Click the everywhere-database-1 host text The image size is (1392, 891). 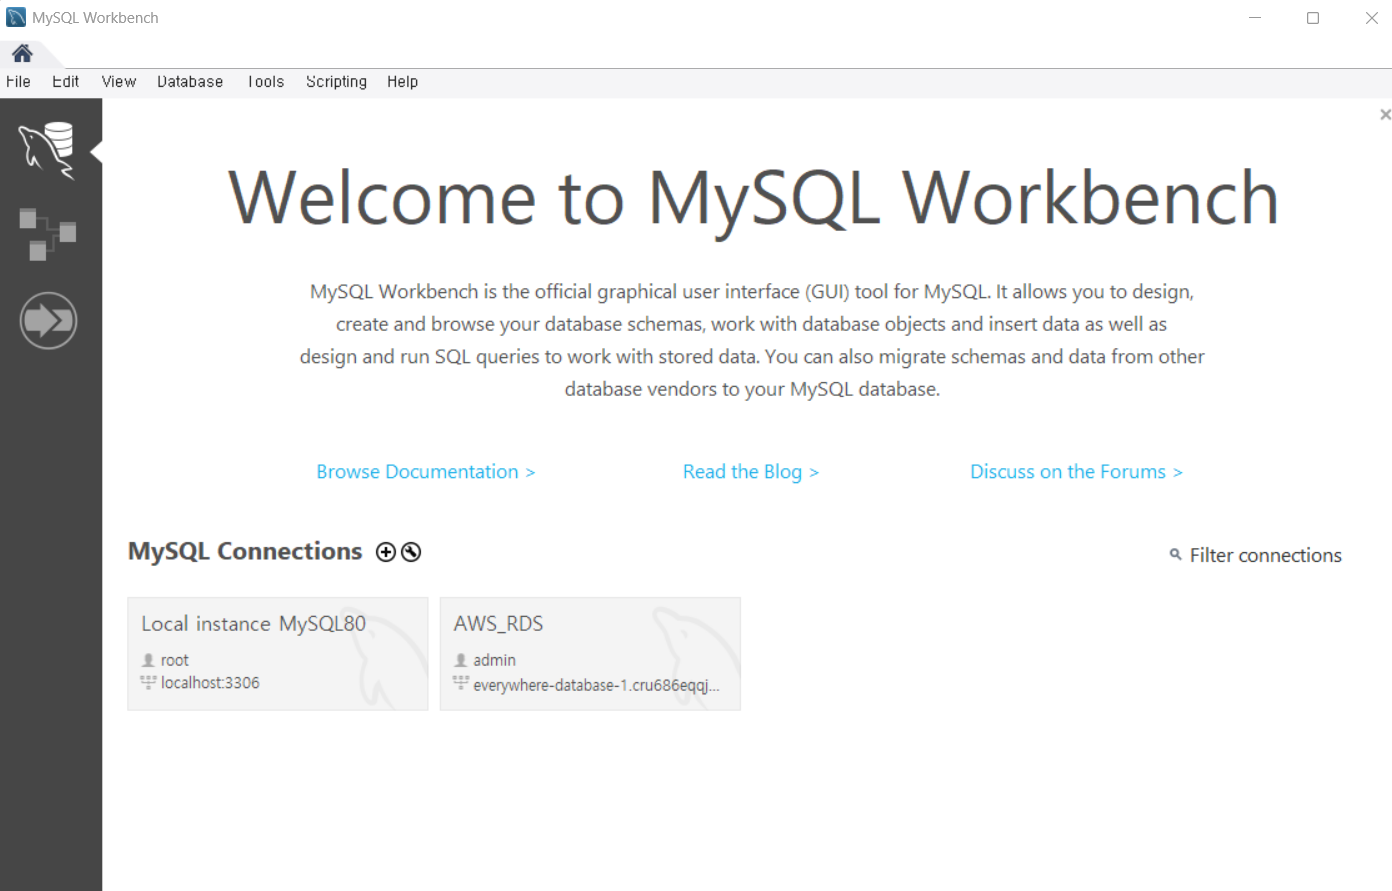click(596, 685)
